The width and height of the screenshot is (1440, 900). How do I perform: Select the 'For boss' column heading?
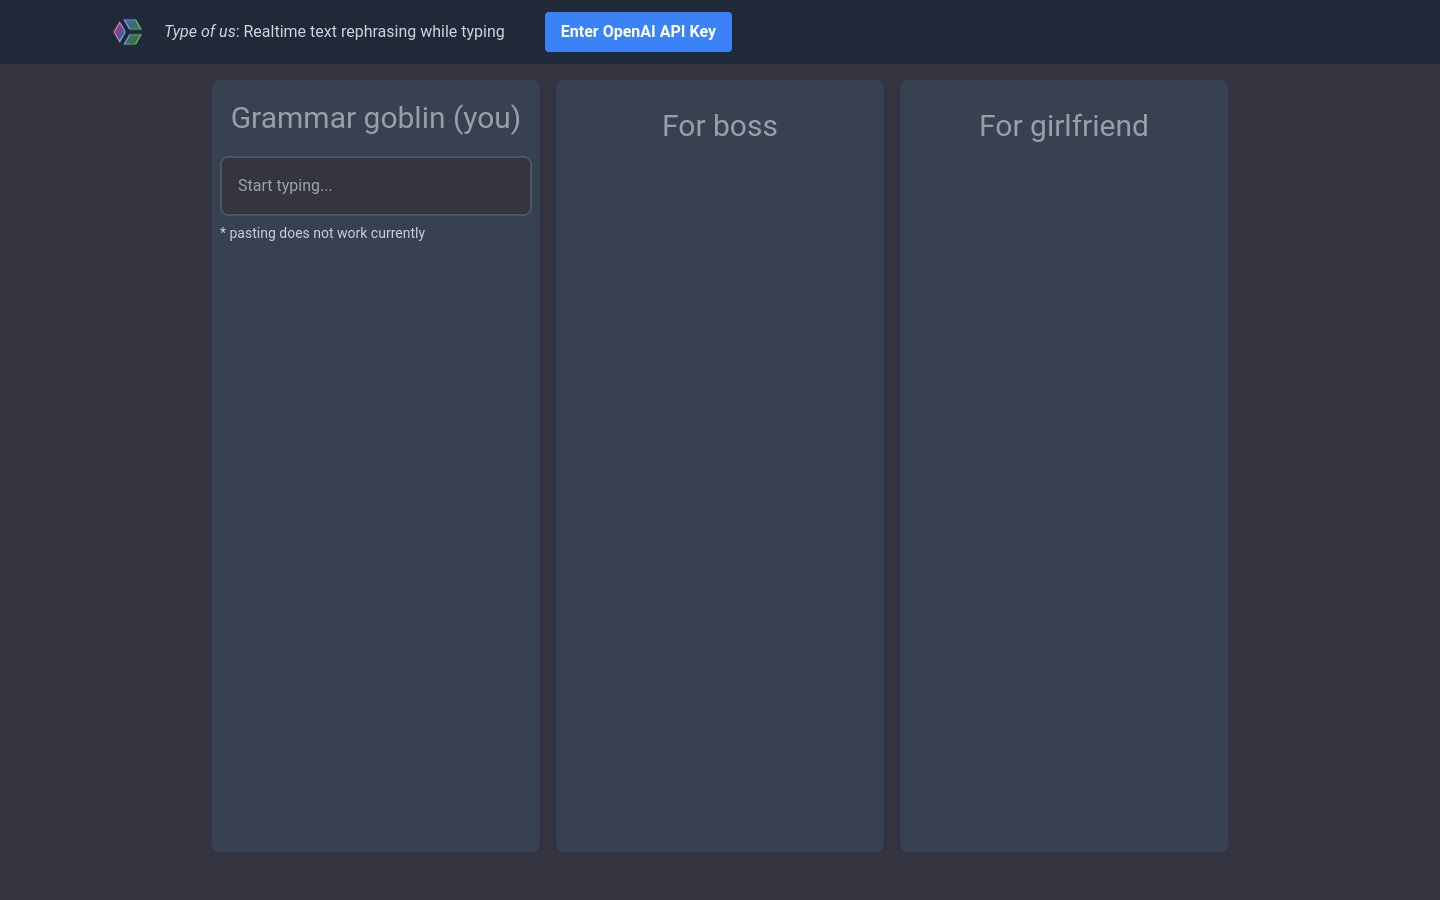720,126
